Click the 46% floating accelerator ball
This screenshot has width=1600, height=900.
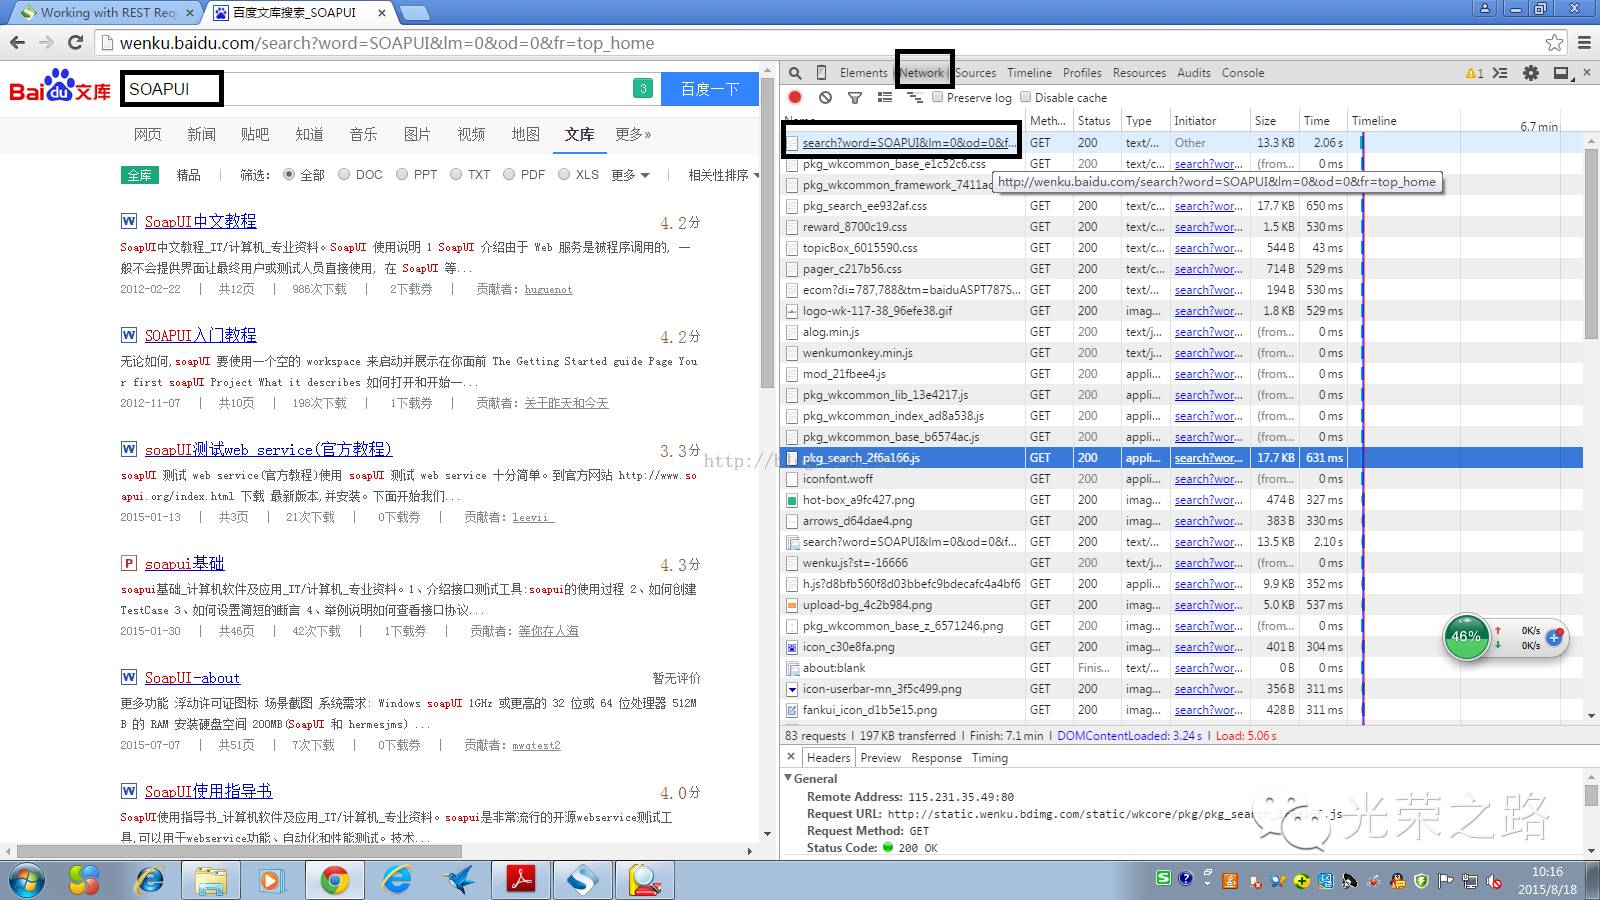[1466, 637]
